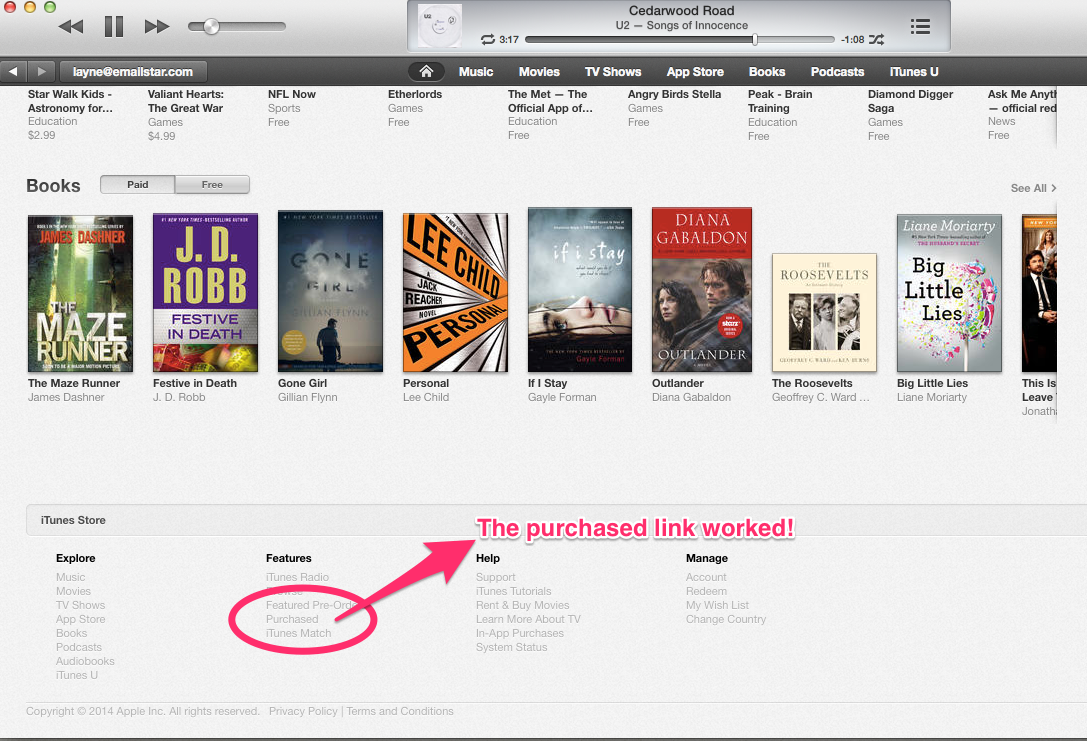
Task: Open the Terms and Conditions link
Action: [400, 711]
